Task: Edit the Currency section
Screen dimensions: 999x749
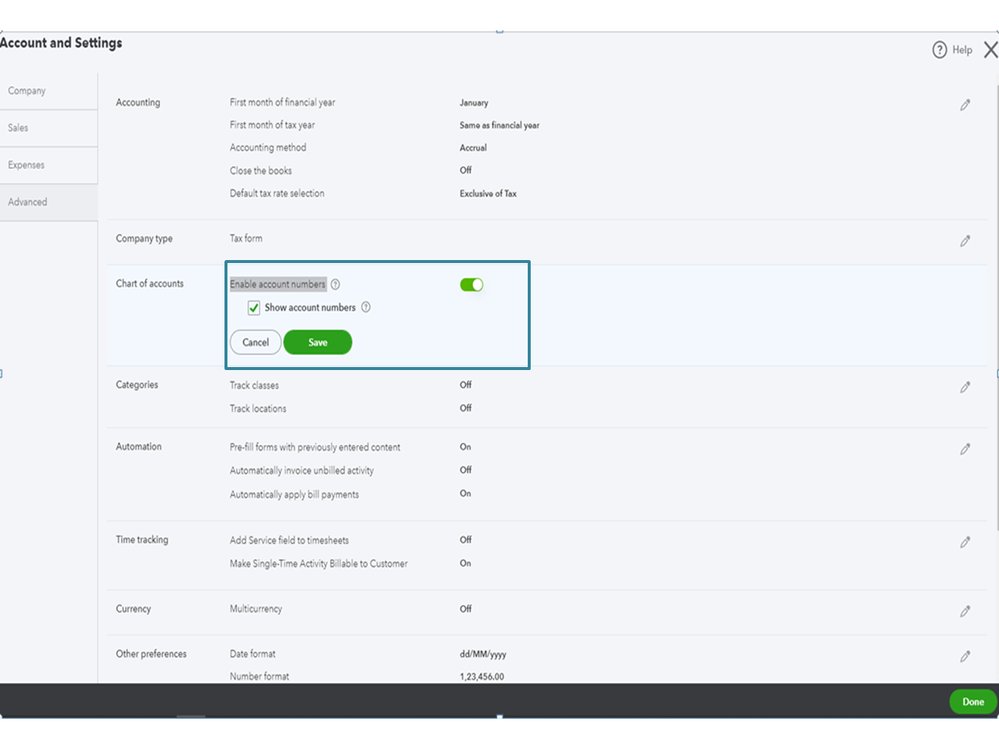Action: [x=965, y=611]
